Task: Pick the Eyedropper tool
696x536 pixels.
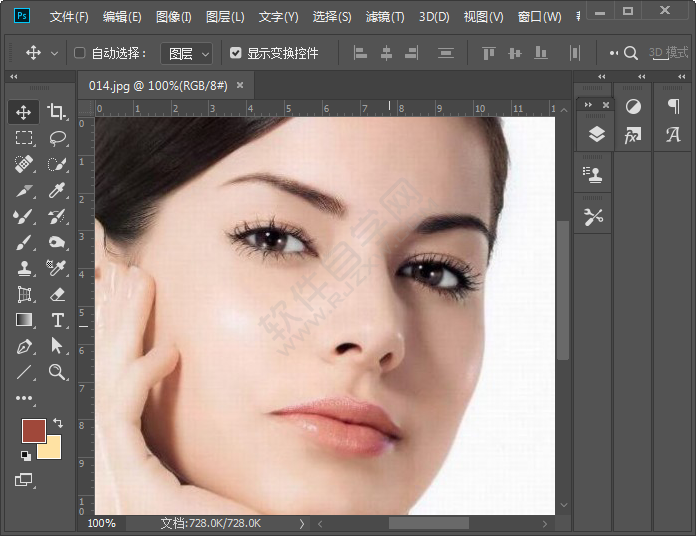Action: (57, 190)
